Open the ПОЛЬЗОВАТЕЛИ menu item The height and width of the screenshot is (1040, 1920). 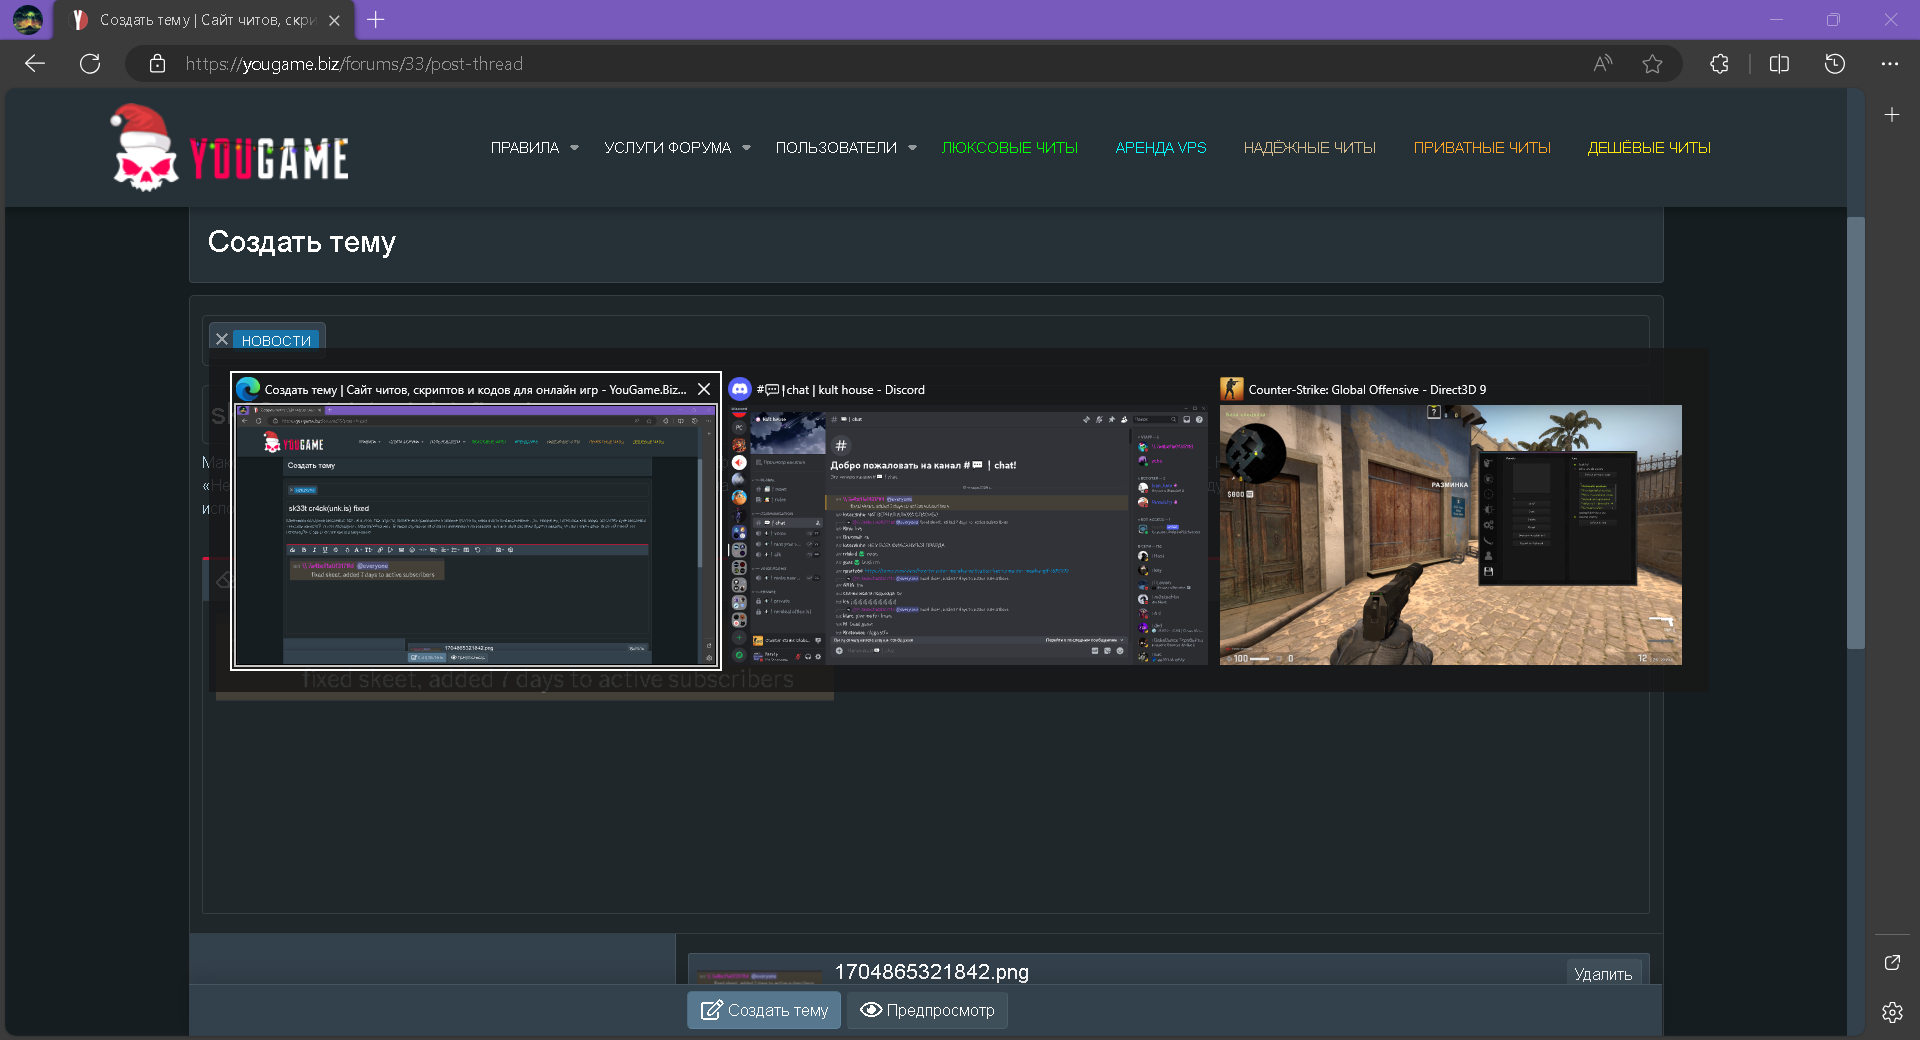point(836,148)
